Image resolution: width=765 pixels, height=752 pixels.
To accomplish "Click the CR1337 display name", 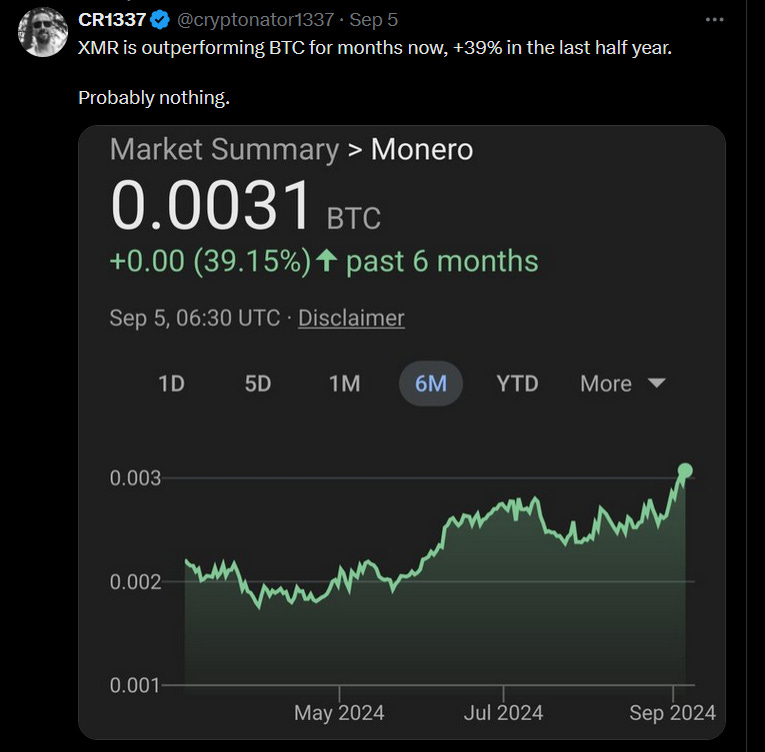I will click(112, 20).
